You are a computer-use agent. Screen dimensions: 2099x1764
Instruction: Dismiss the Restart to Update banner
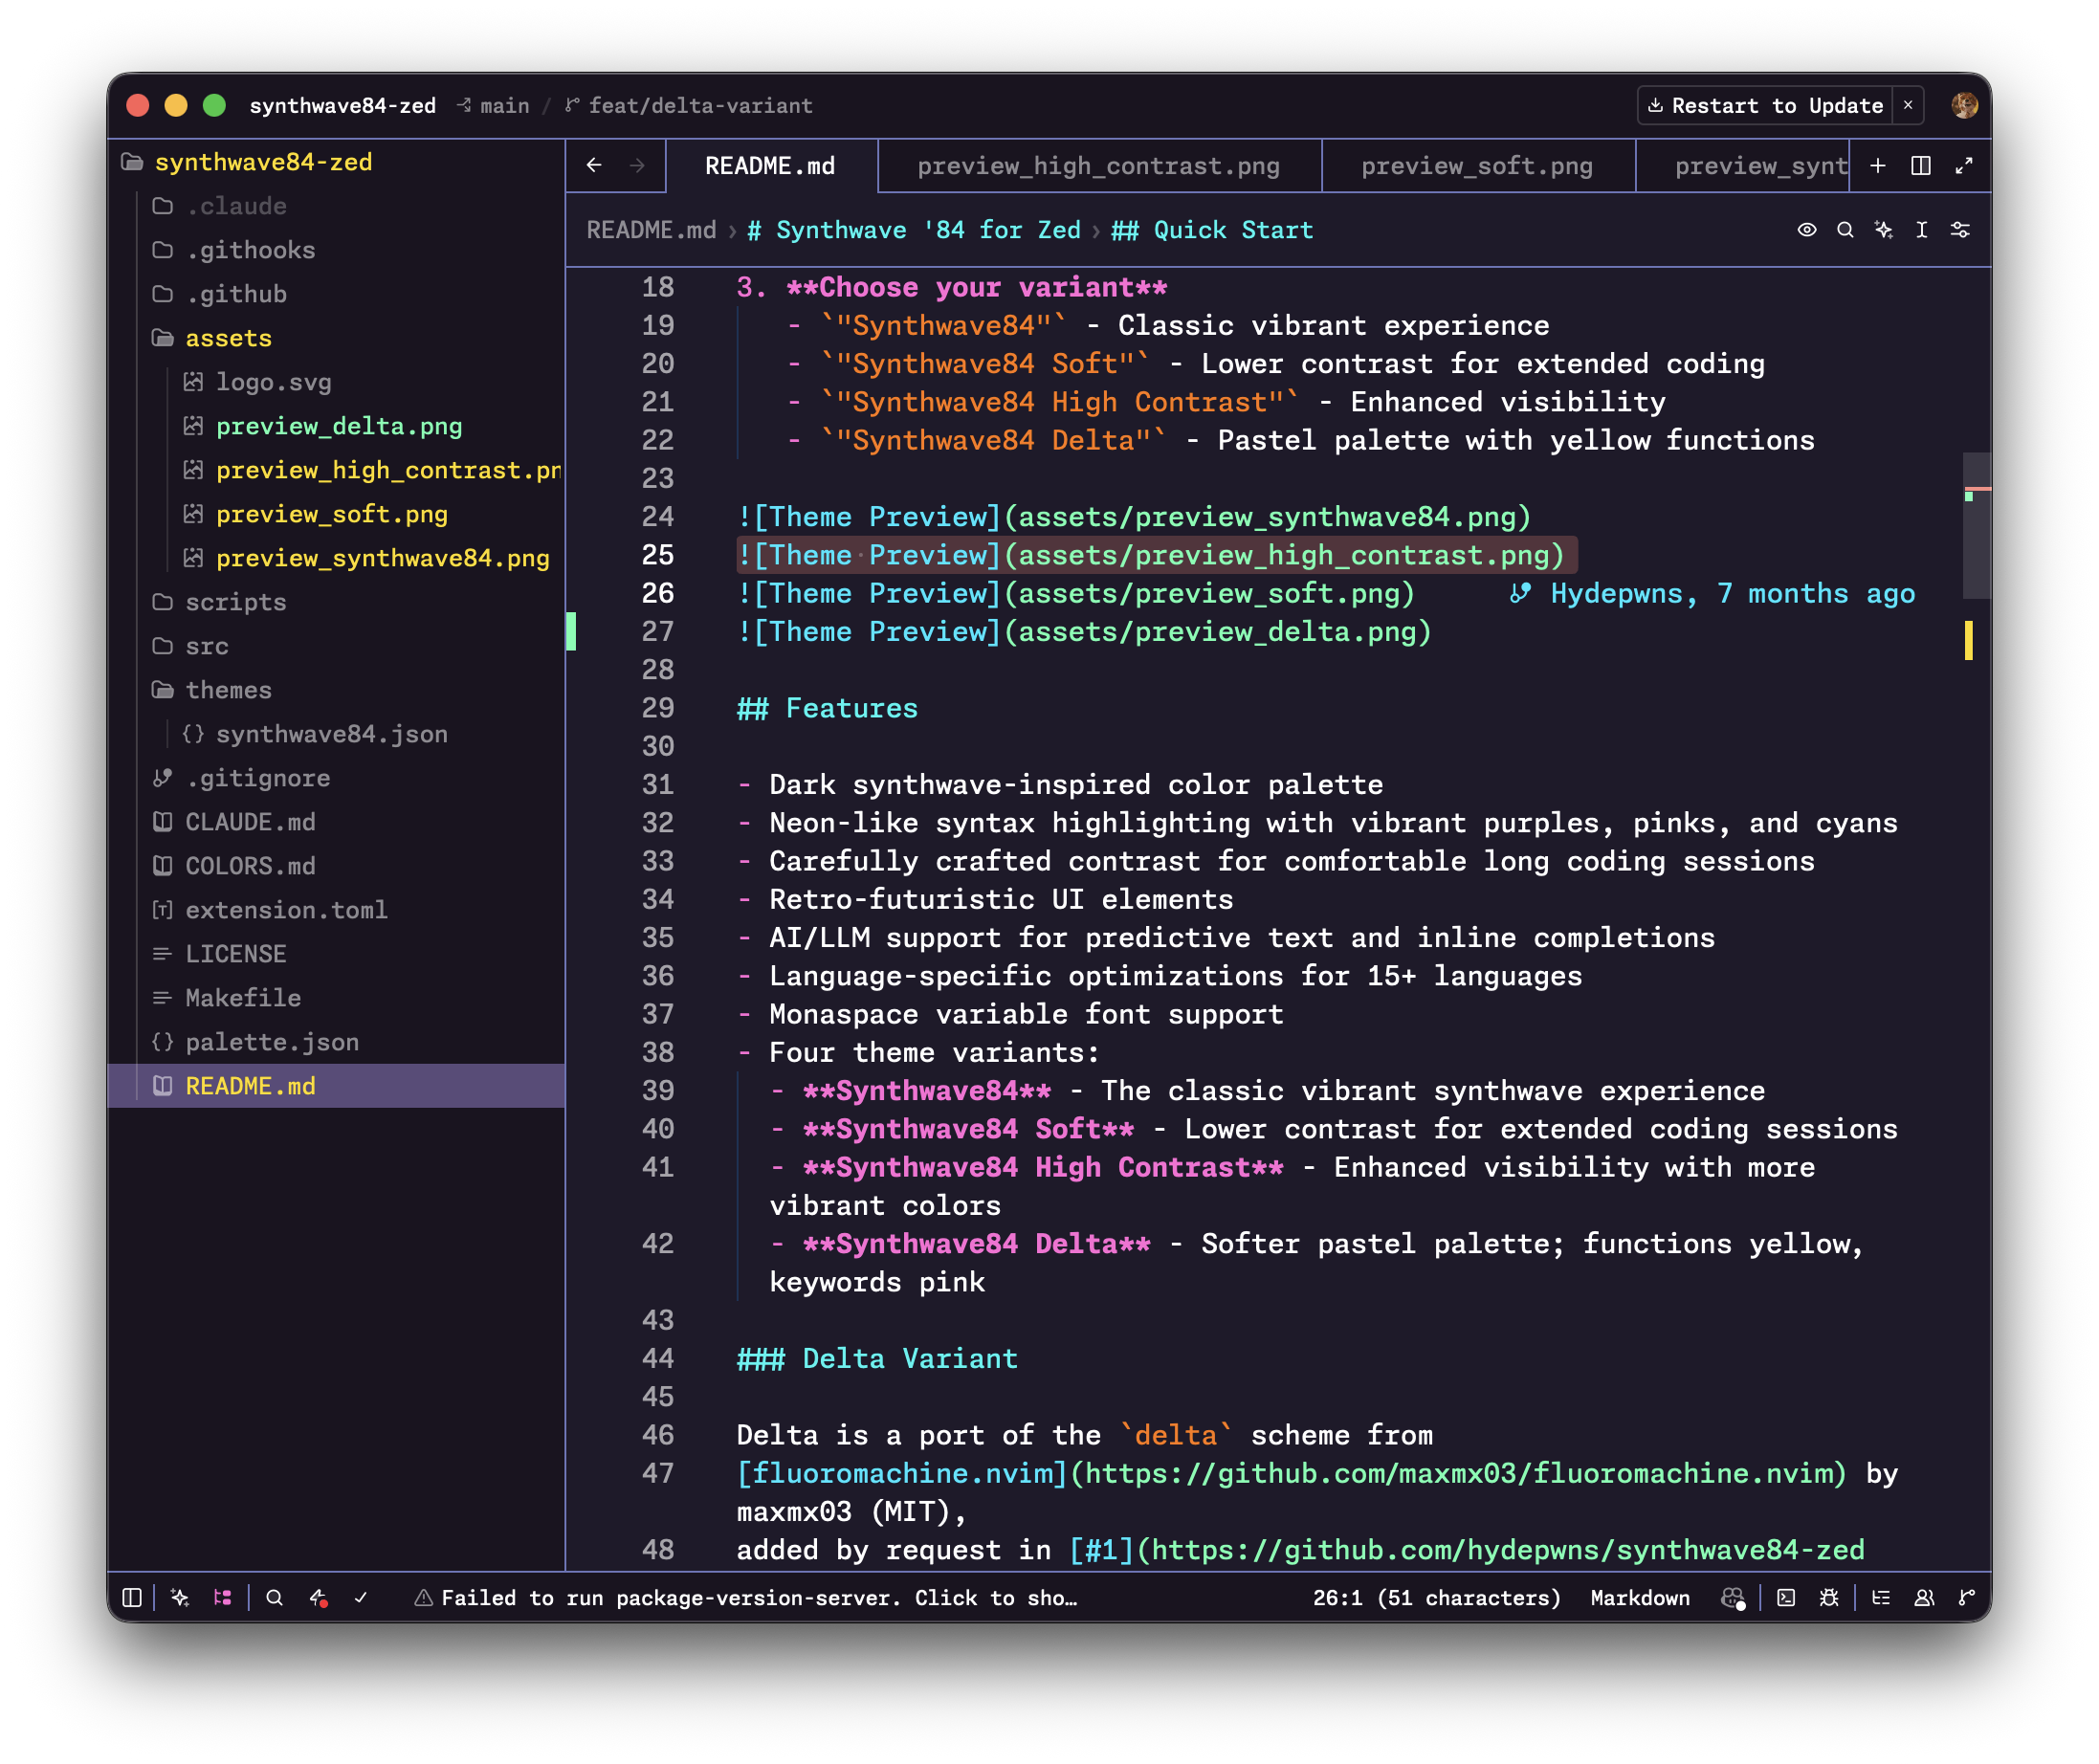pyautogui.click(x=1908, y=105)
